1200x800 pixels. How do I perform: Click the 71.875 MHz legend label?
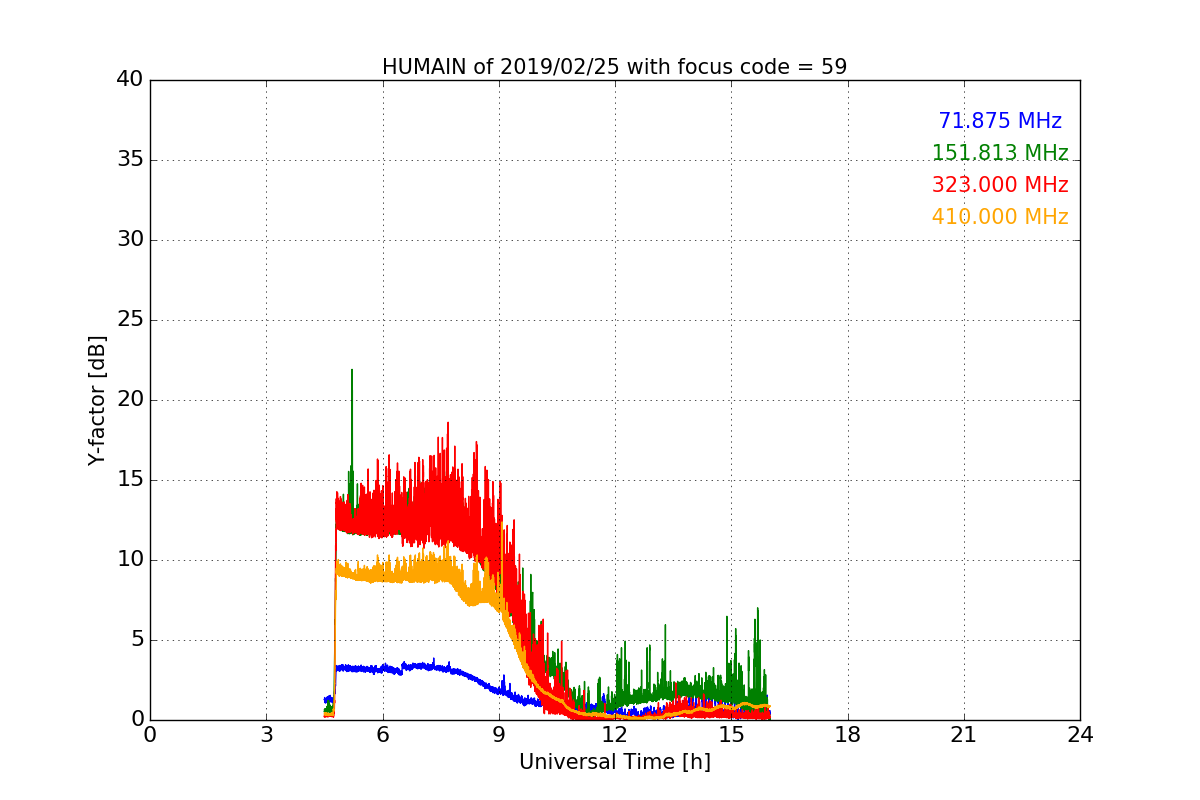point(1000,121)
